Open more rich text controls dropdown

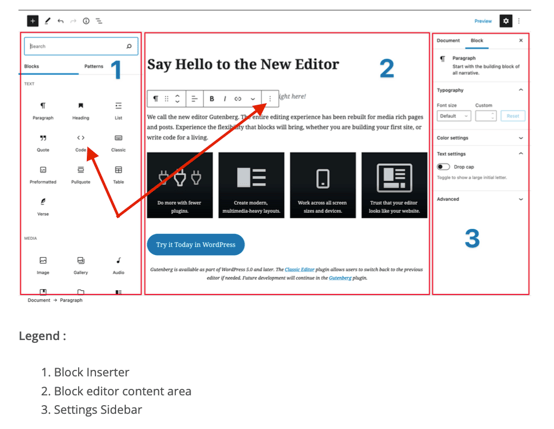253,99
